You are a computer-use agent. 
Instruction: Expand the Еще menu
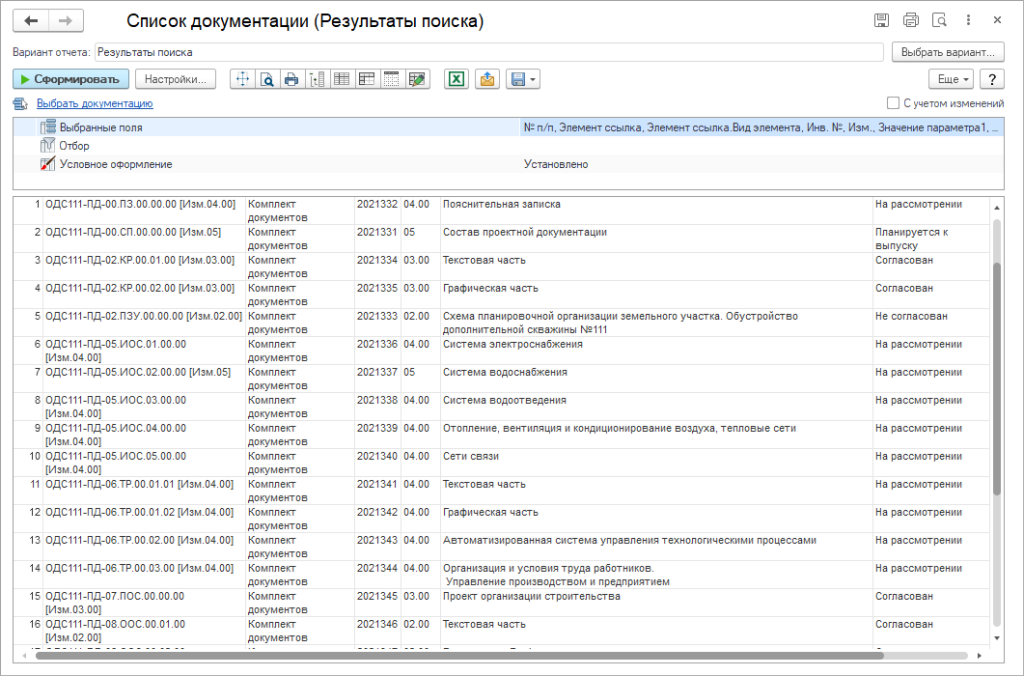coord(952,79)
